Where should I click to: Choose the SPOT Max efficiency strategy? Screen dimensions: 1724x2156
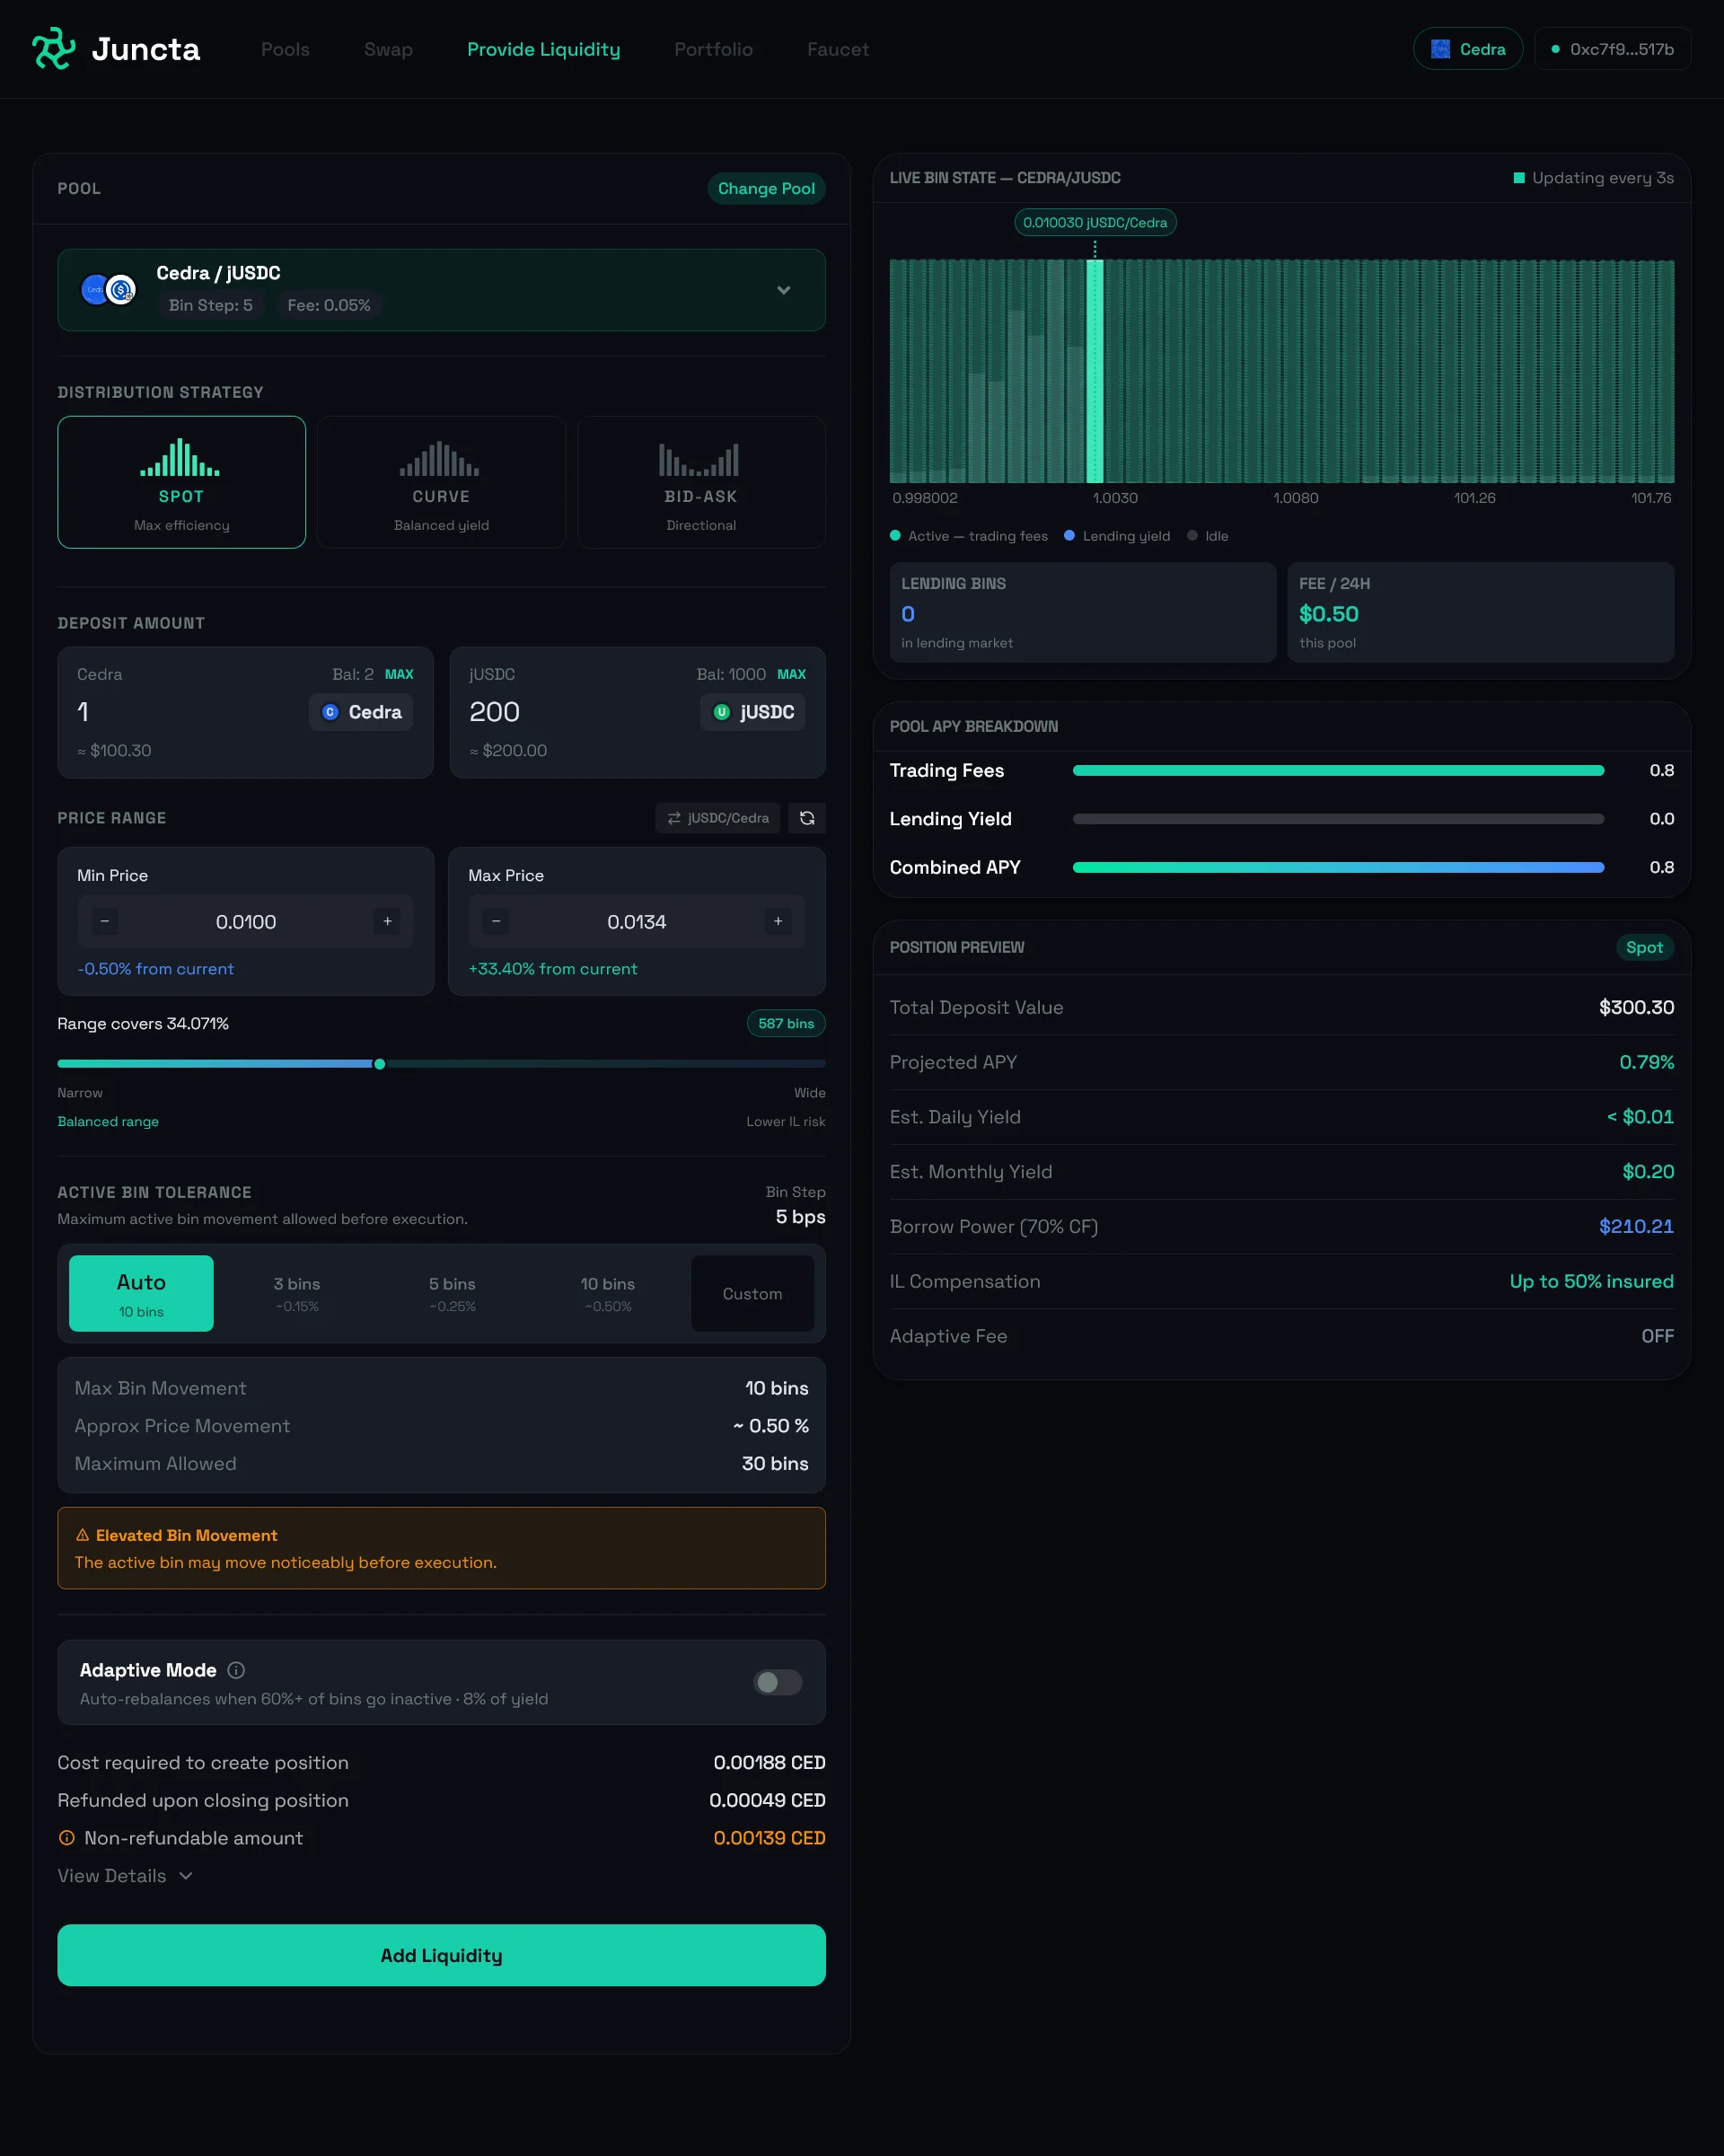click(x=182, y=482)
